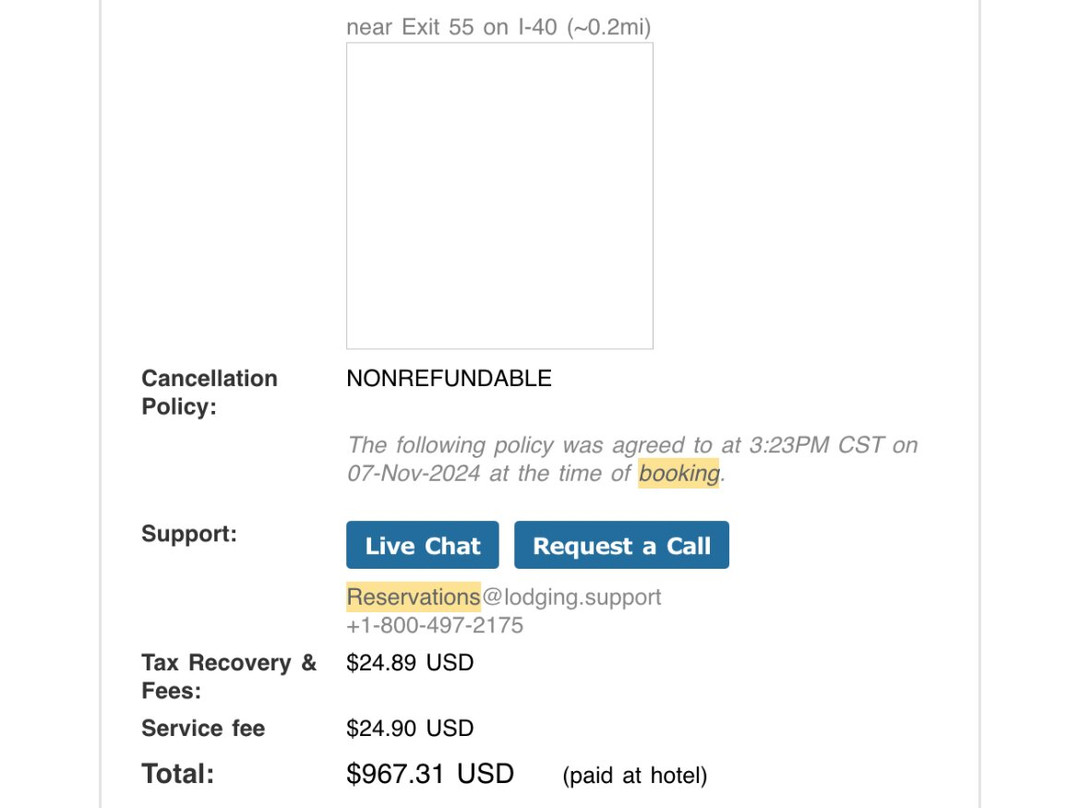Viewport: 1080px width, 808px height.
Task: Click the '(paid at hotel)' note
Action: (x=634, y=775)
